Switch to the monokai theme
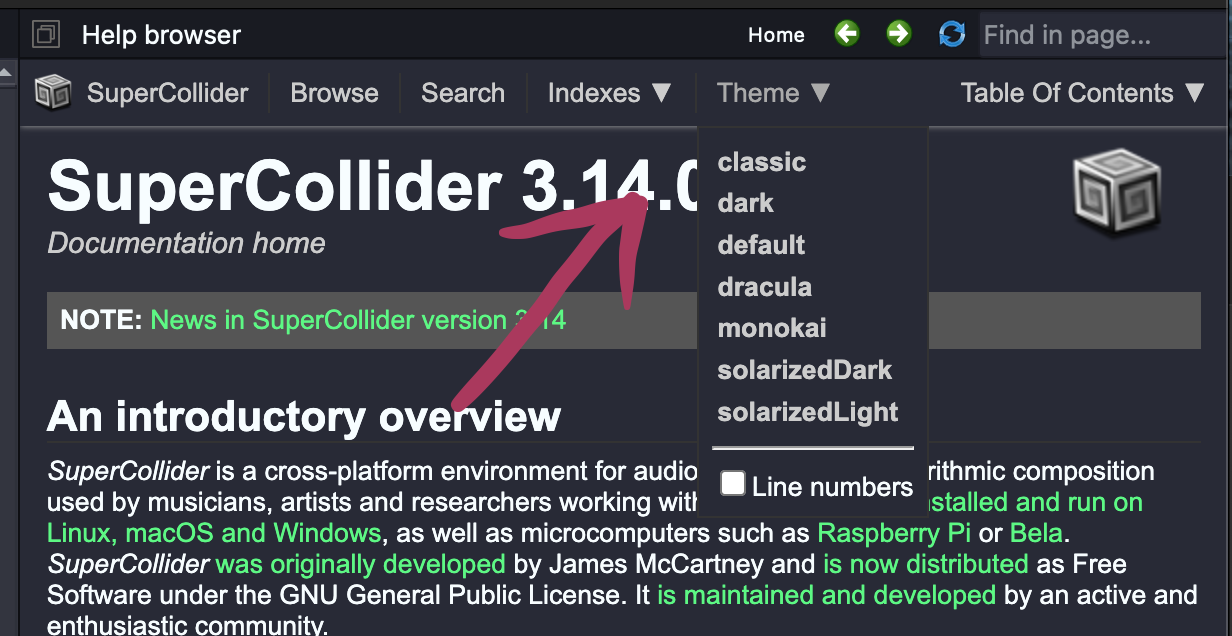This screenshot has width=1232, height=636. tap(771, 328)
